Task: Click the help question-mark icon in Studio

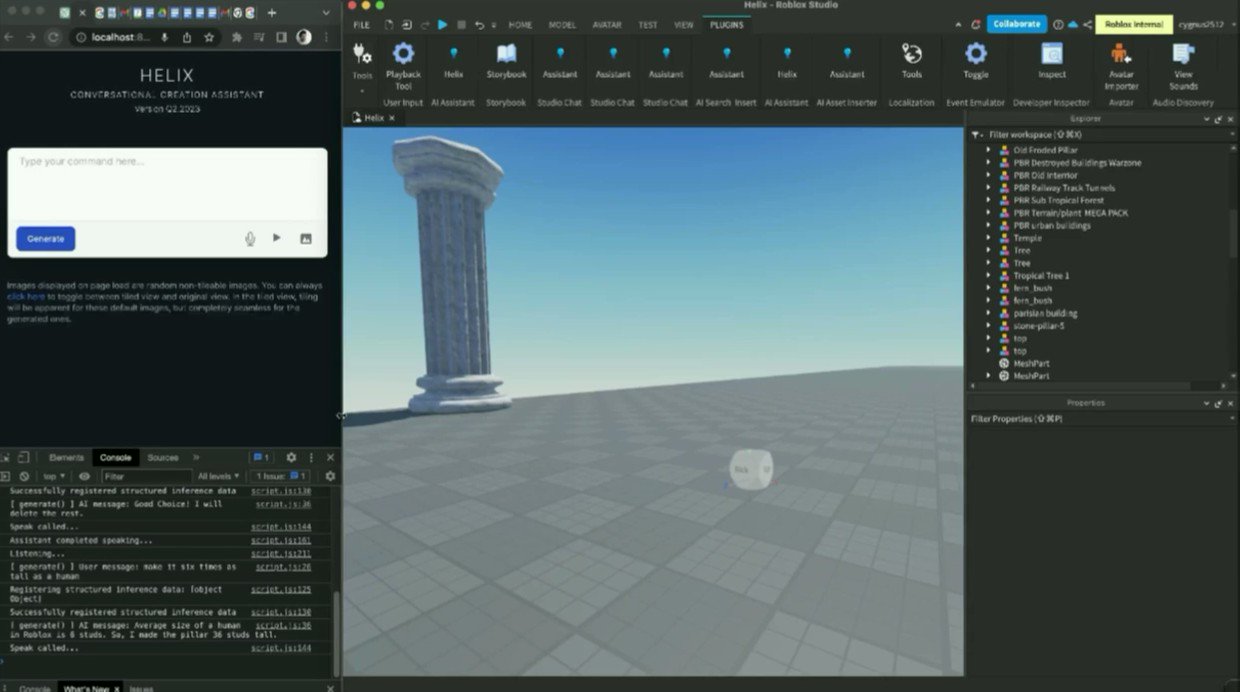Action: (1058, 24)
